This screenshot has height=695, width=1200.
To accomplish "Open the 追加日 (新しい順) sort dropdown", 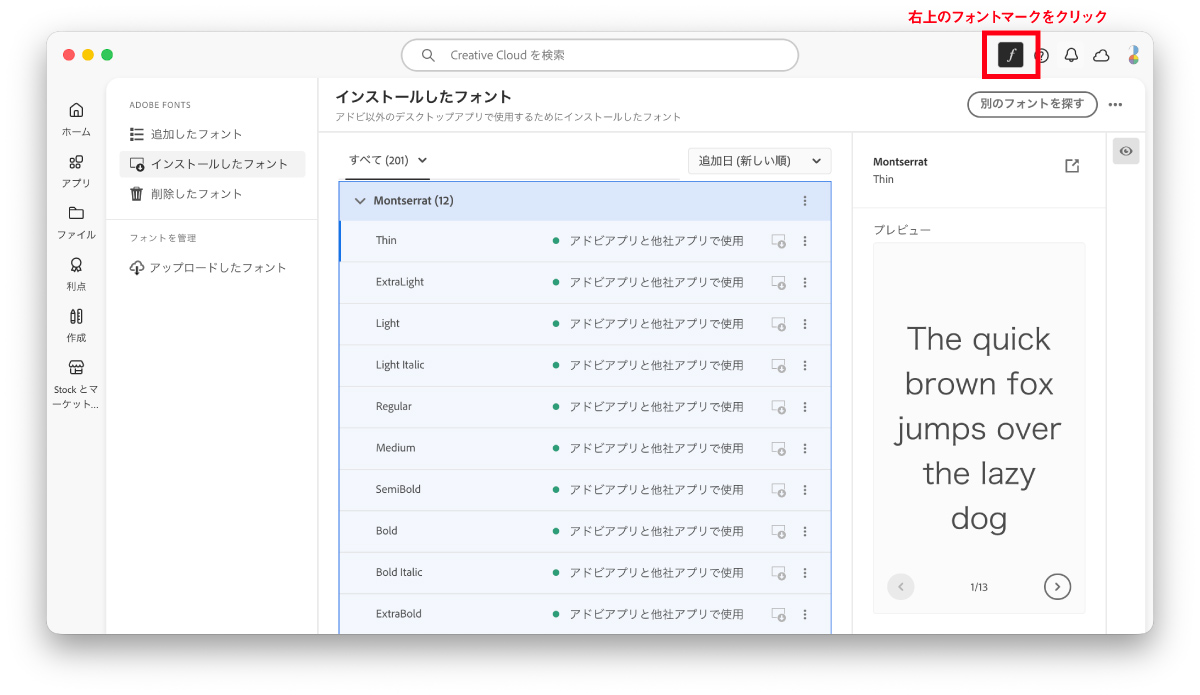I will 760,161.
